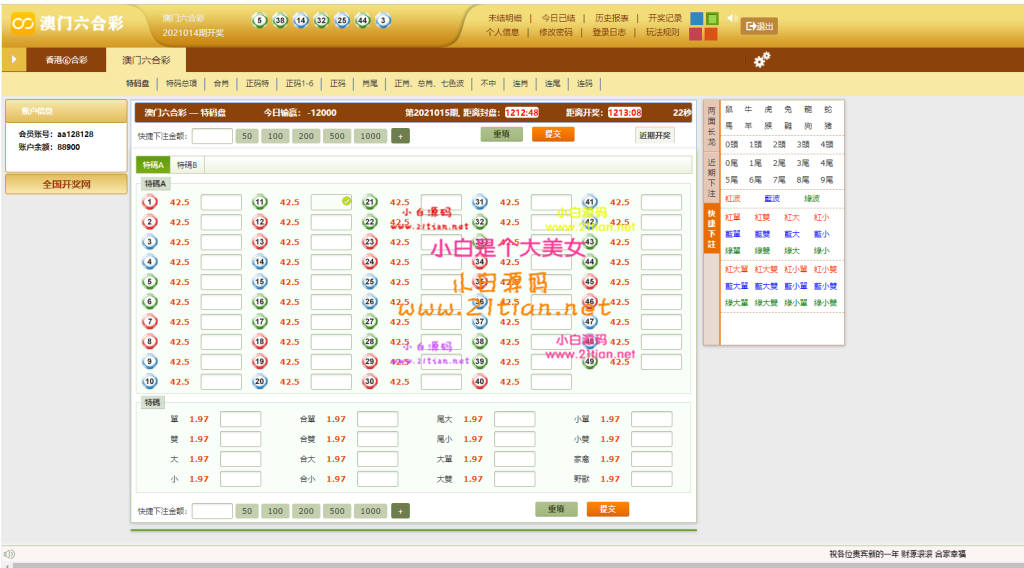1024x568 pixels.
Task: Click the number 11 green ball icon
Action: [260, 202]
